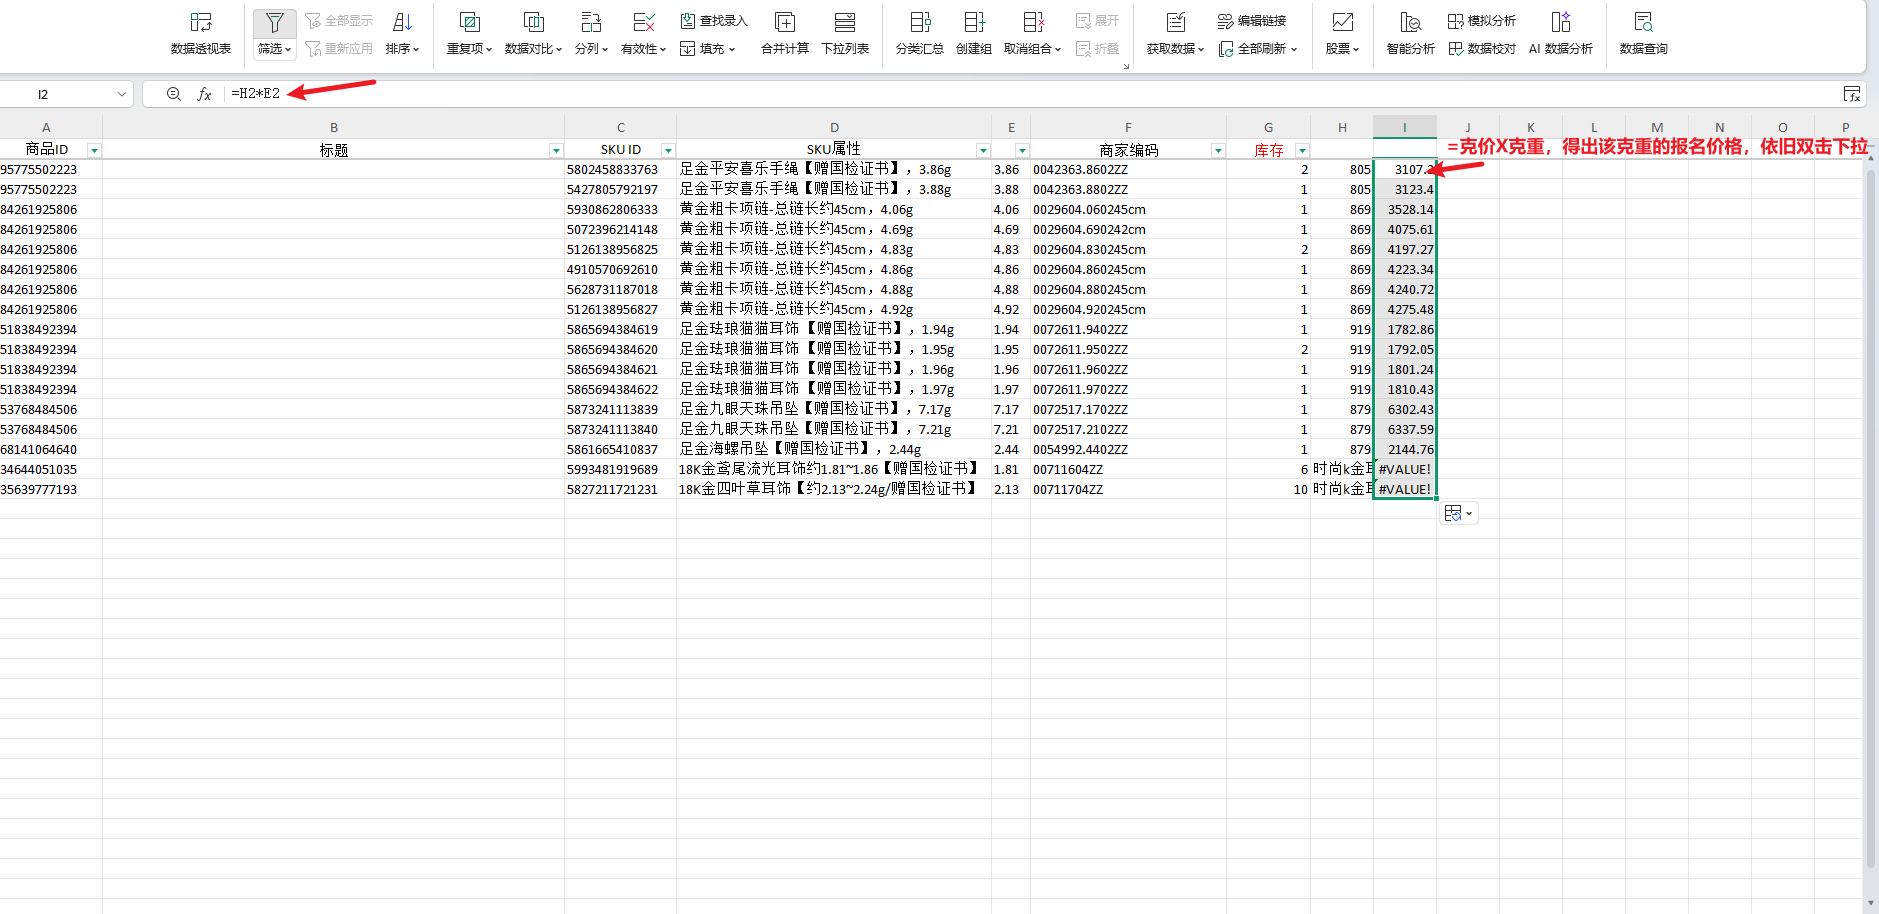Viewport: 1879px width, 914px height.
Task: Expand the name box dropdown arrow
Action: click(122, 94)
